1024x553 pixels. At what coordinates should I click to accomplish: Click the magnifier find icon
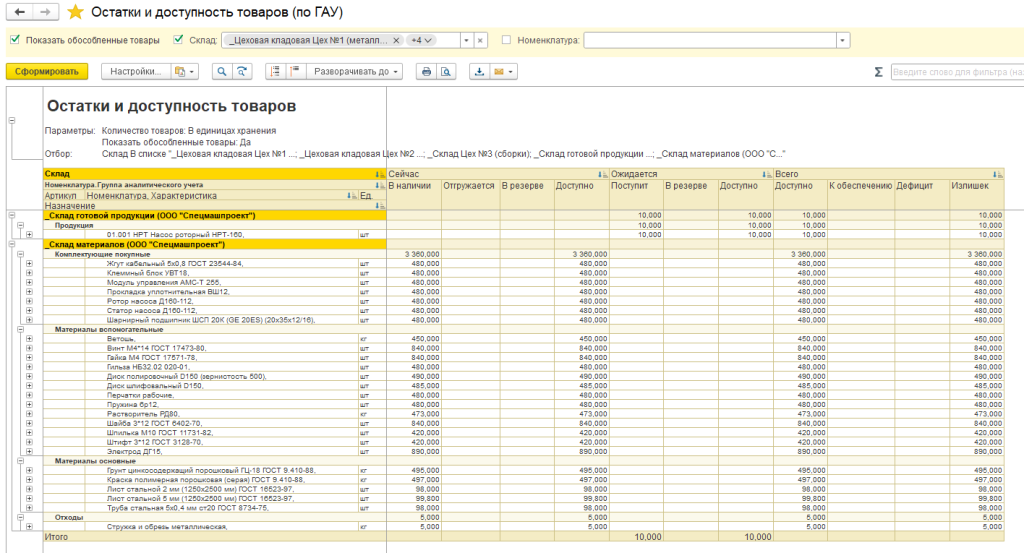coord(222,72)
